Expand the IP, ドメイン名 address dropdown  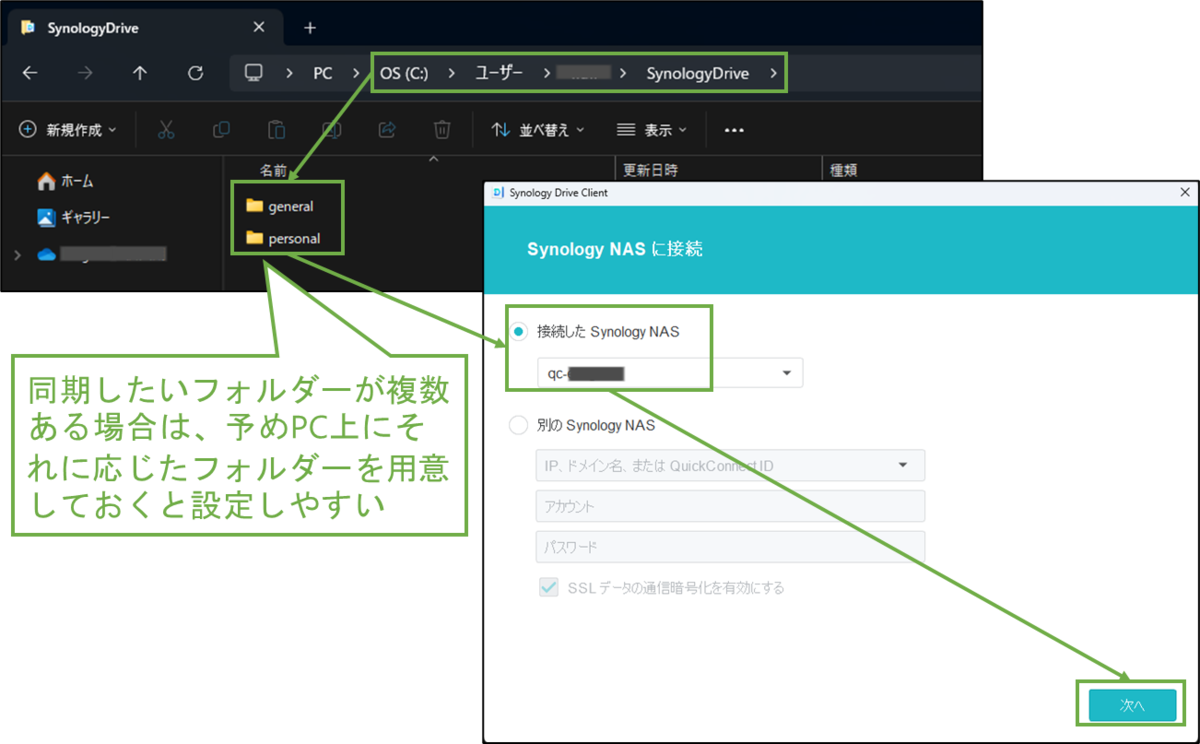click(903, 465)
